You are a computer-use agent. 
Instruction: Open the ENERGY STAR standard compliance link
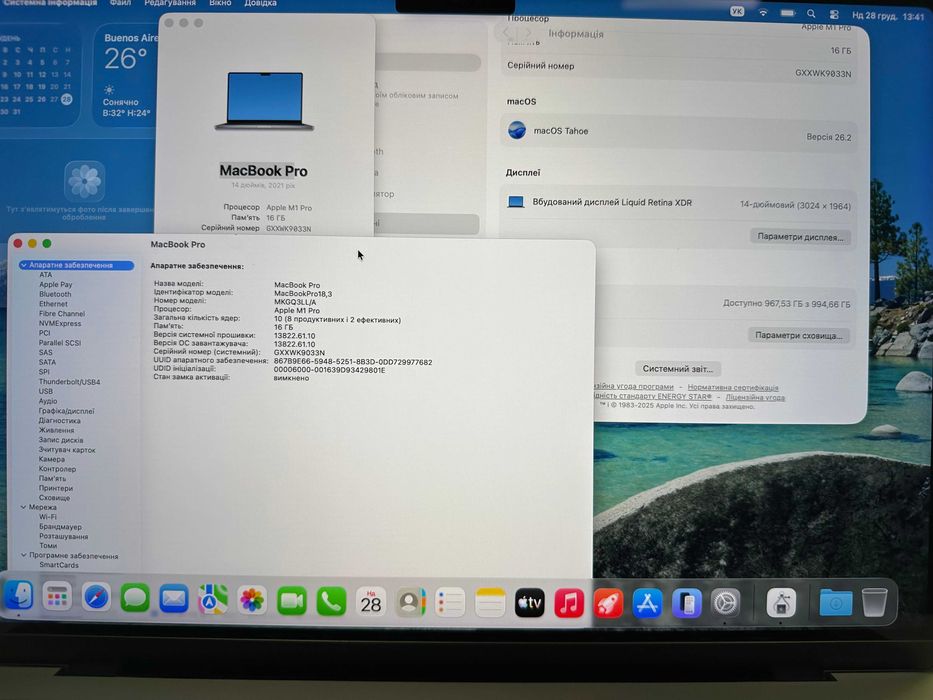[653, 396]
